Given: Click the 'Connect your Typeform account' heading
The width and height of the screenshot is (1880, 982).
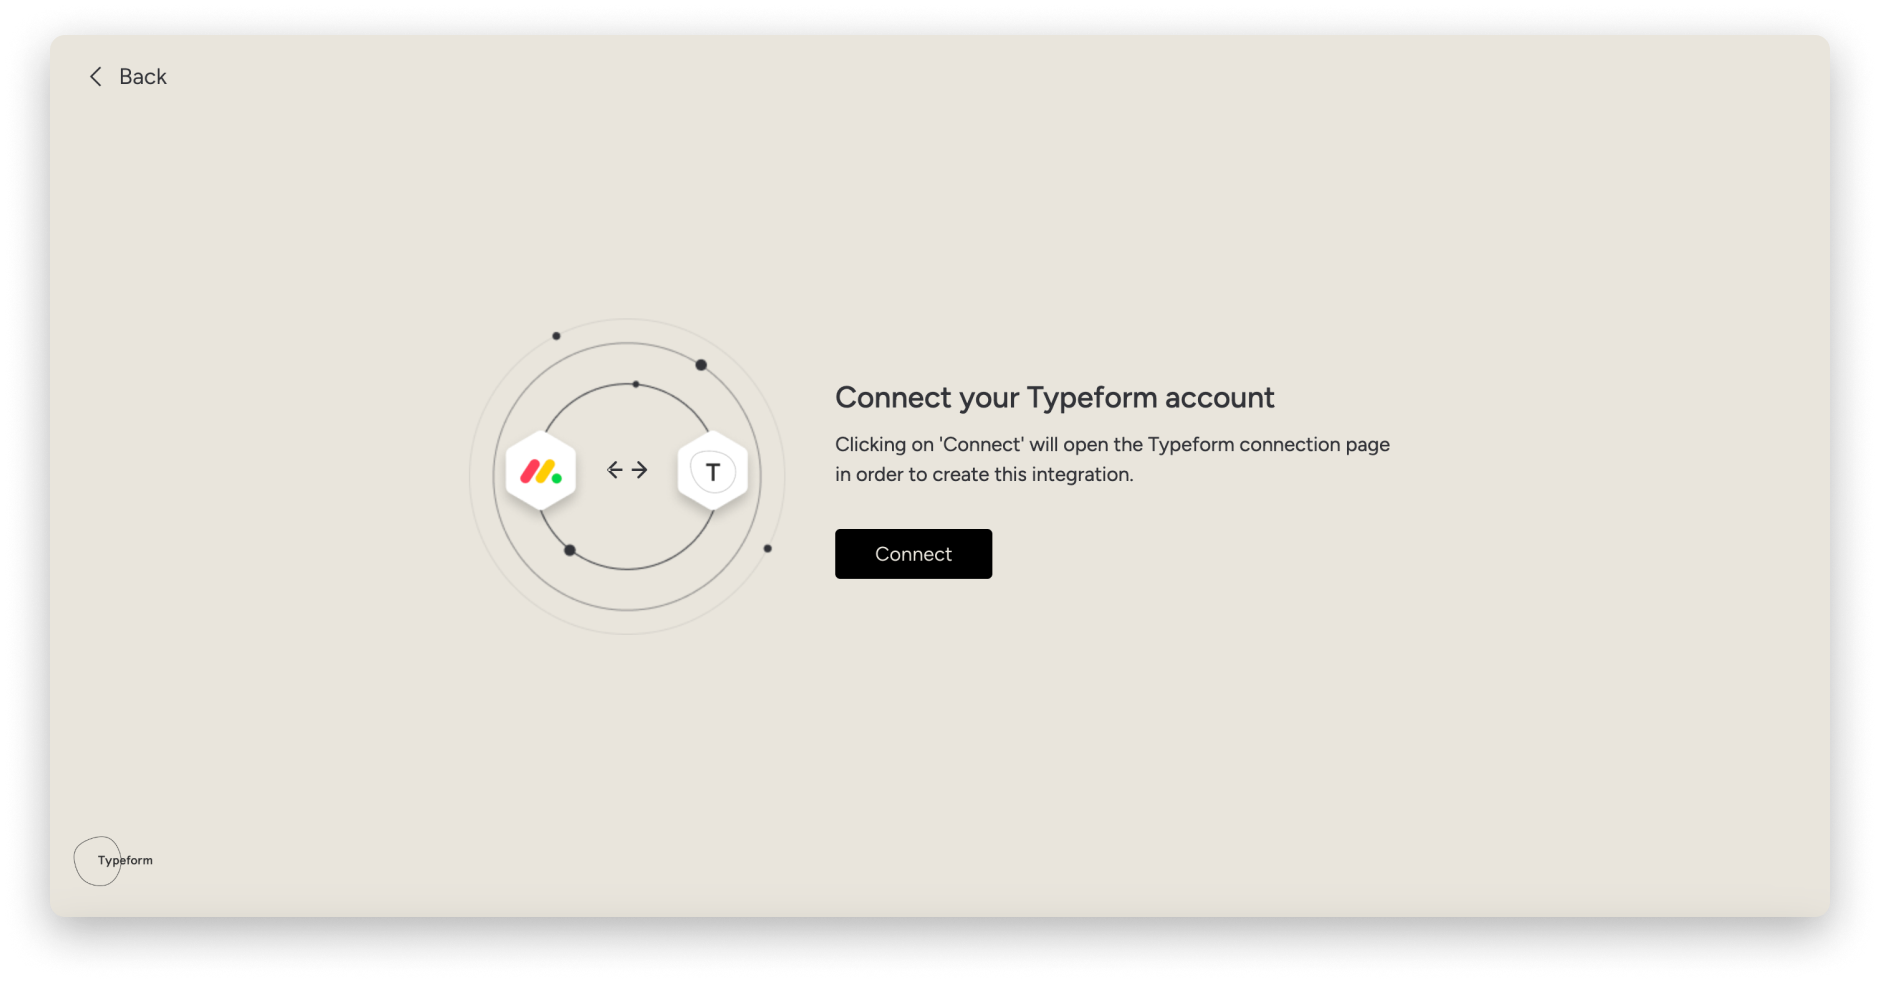Looking at the screenshot, I should 1055,398.
